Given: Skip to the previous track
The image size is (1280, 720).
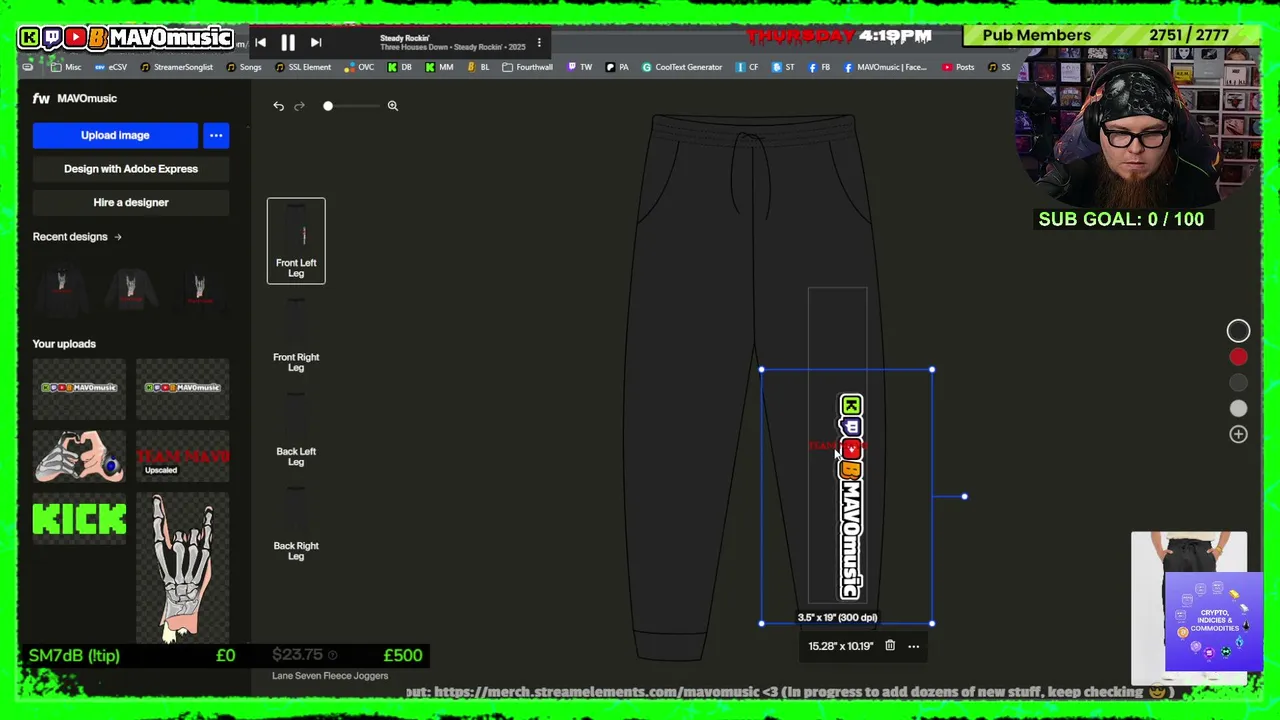Looking at the screenshot, I should coord(260,42).
